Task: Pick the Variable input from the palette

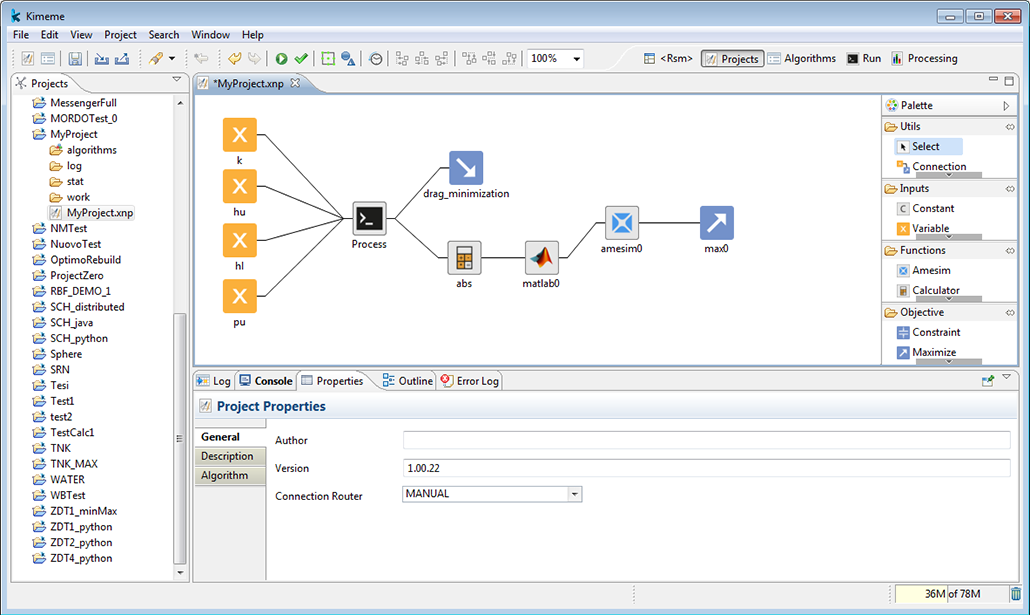Action: pos(923,228)
